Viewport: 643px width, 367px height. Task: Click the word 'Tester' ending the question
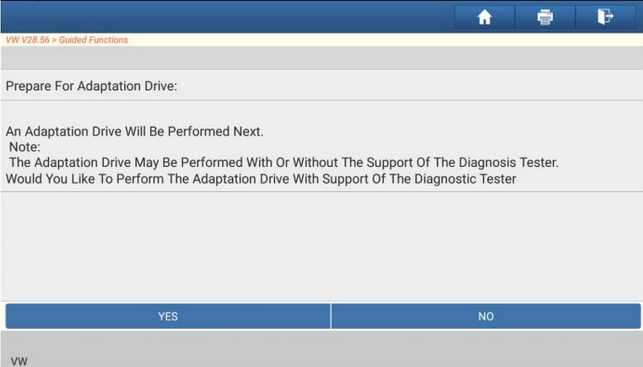pos(497,179)
